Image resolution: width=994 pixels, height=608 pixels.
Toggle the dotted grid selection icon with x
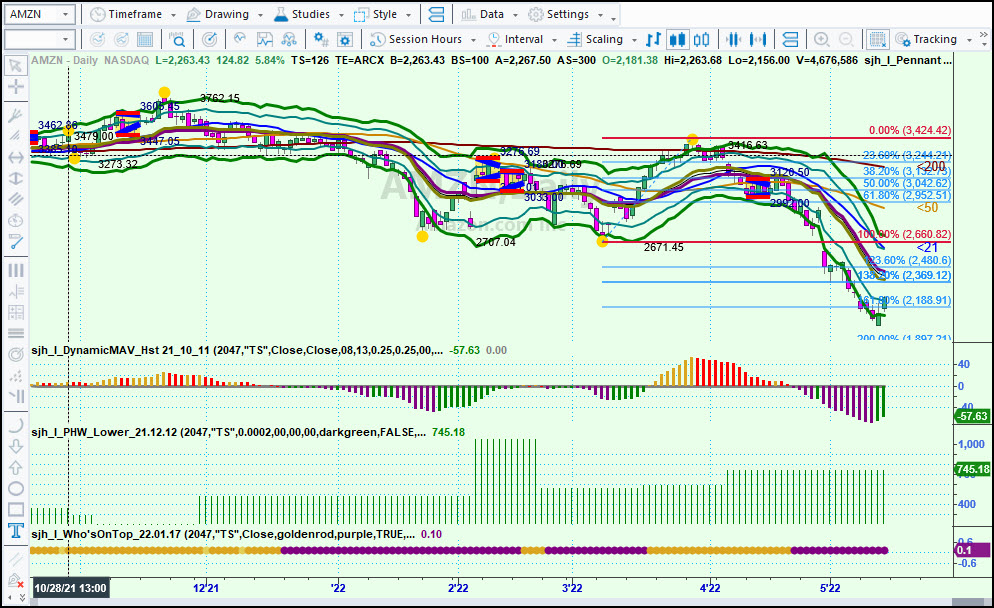pos(877,39)
